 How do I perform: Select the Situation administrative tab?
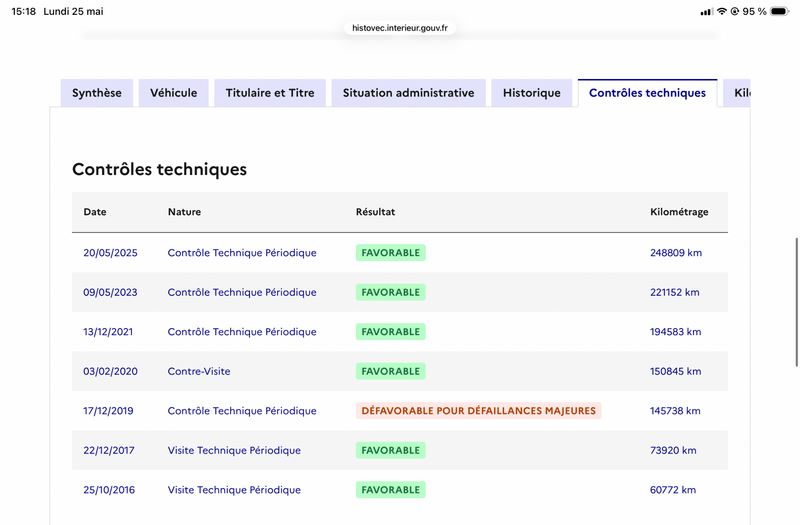coord(409,93)
